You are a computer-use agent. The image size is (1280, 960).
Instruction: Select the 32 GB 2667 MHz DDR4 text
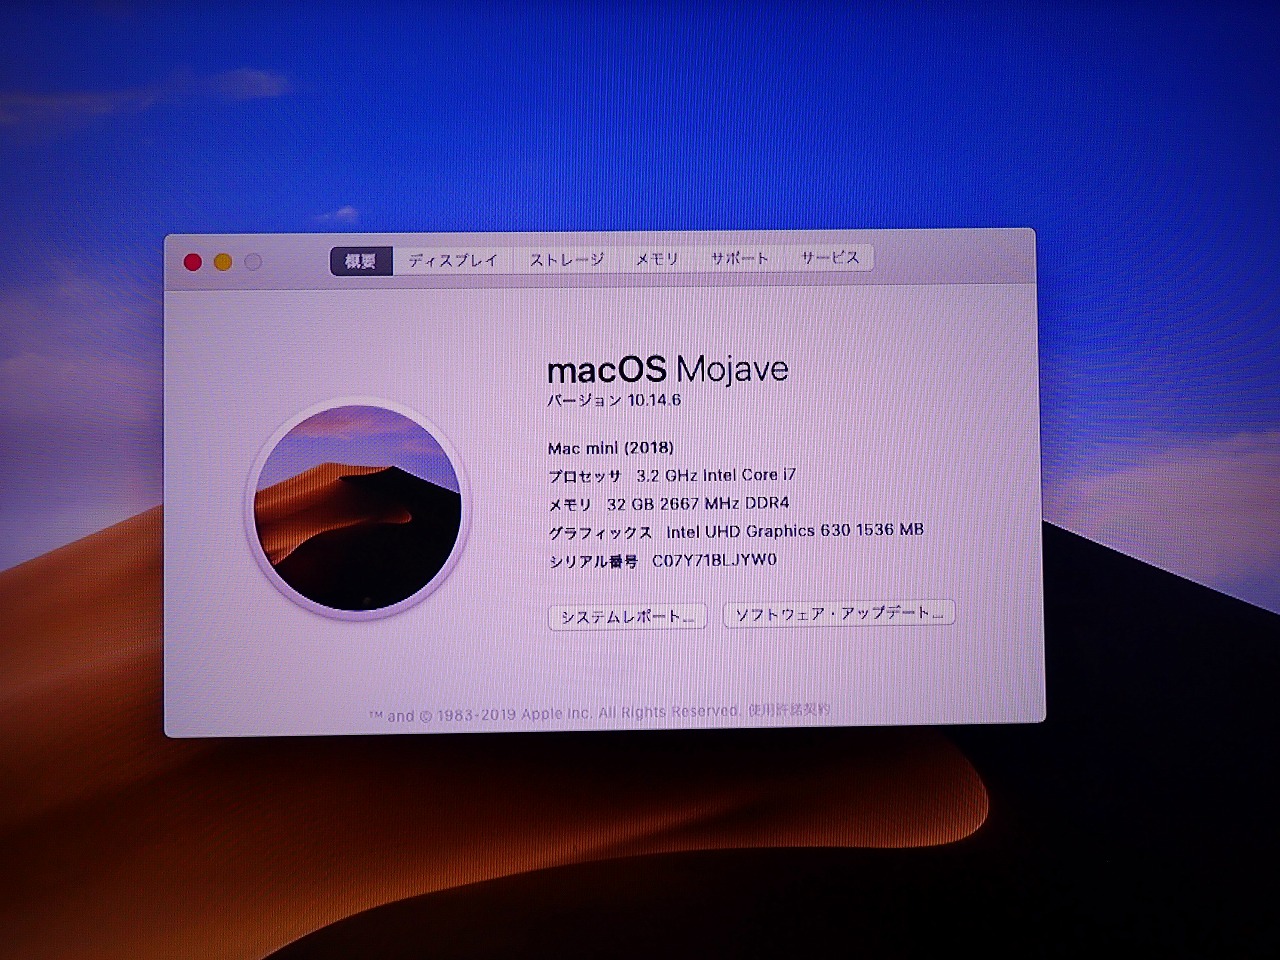[x=698, y=503]
